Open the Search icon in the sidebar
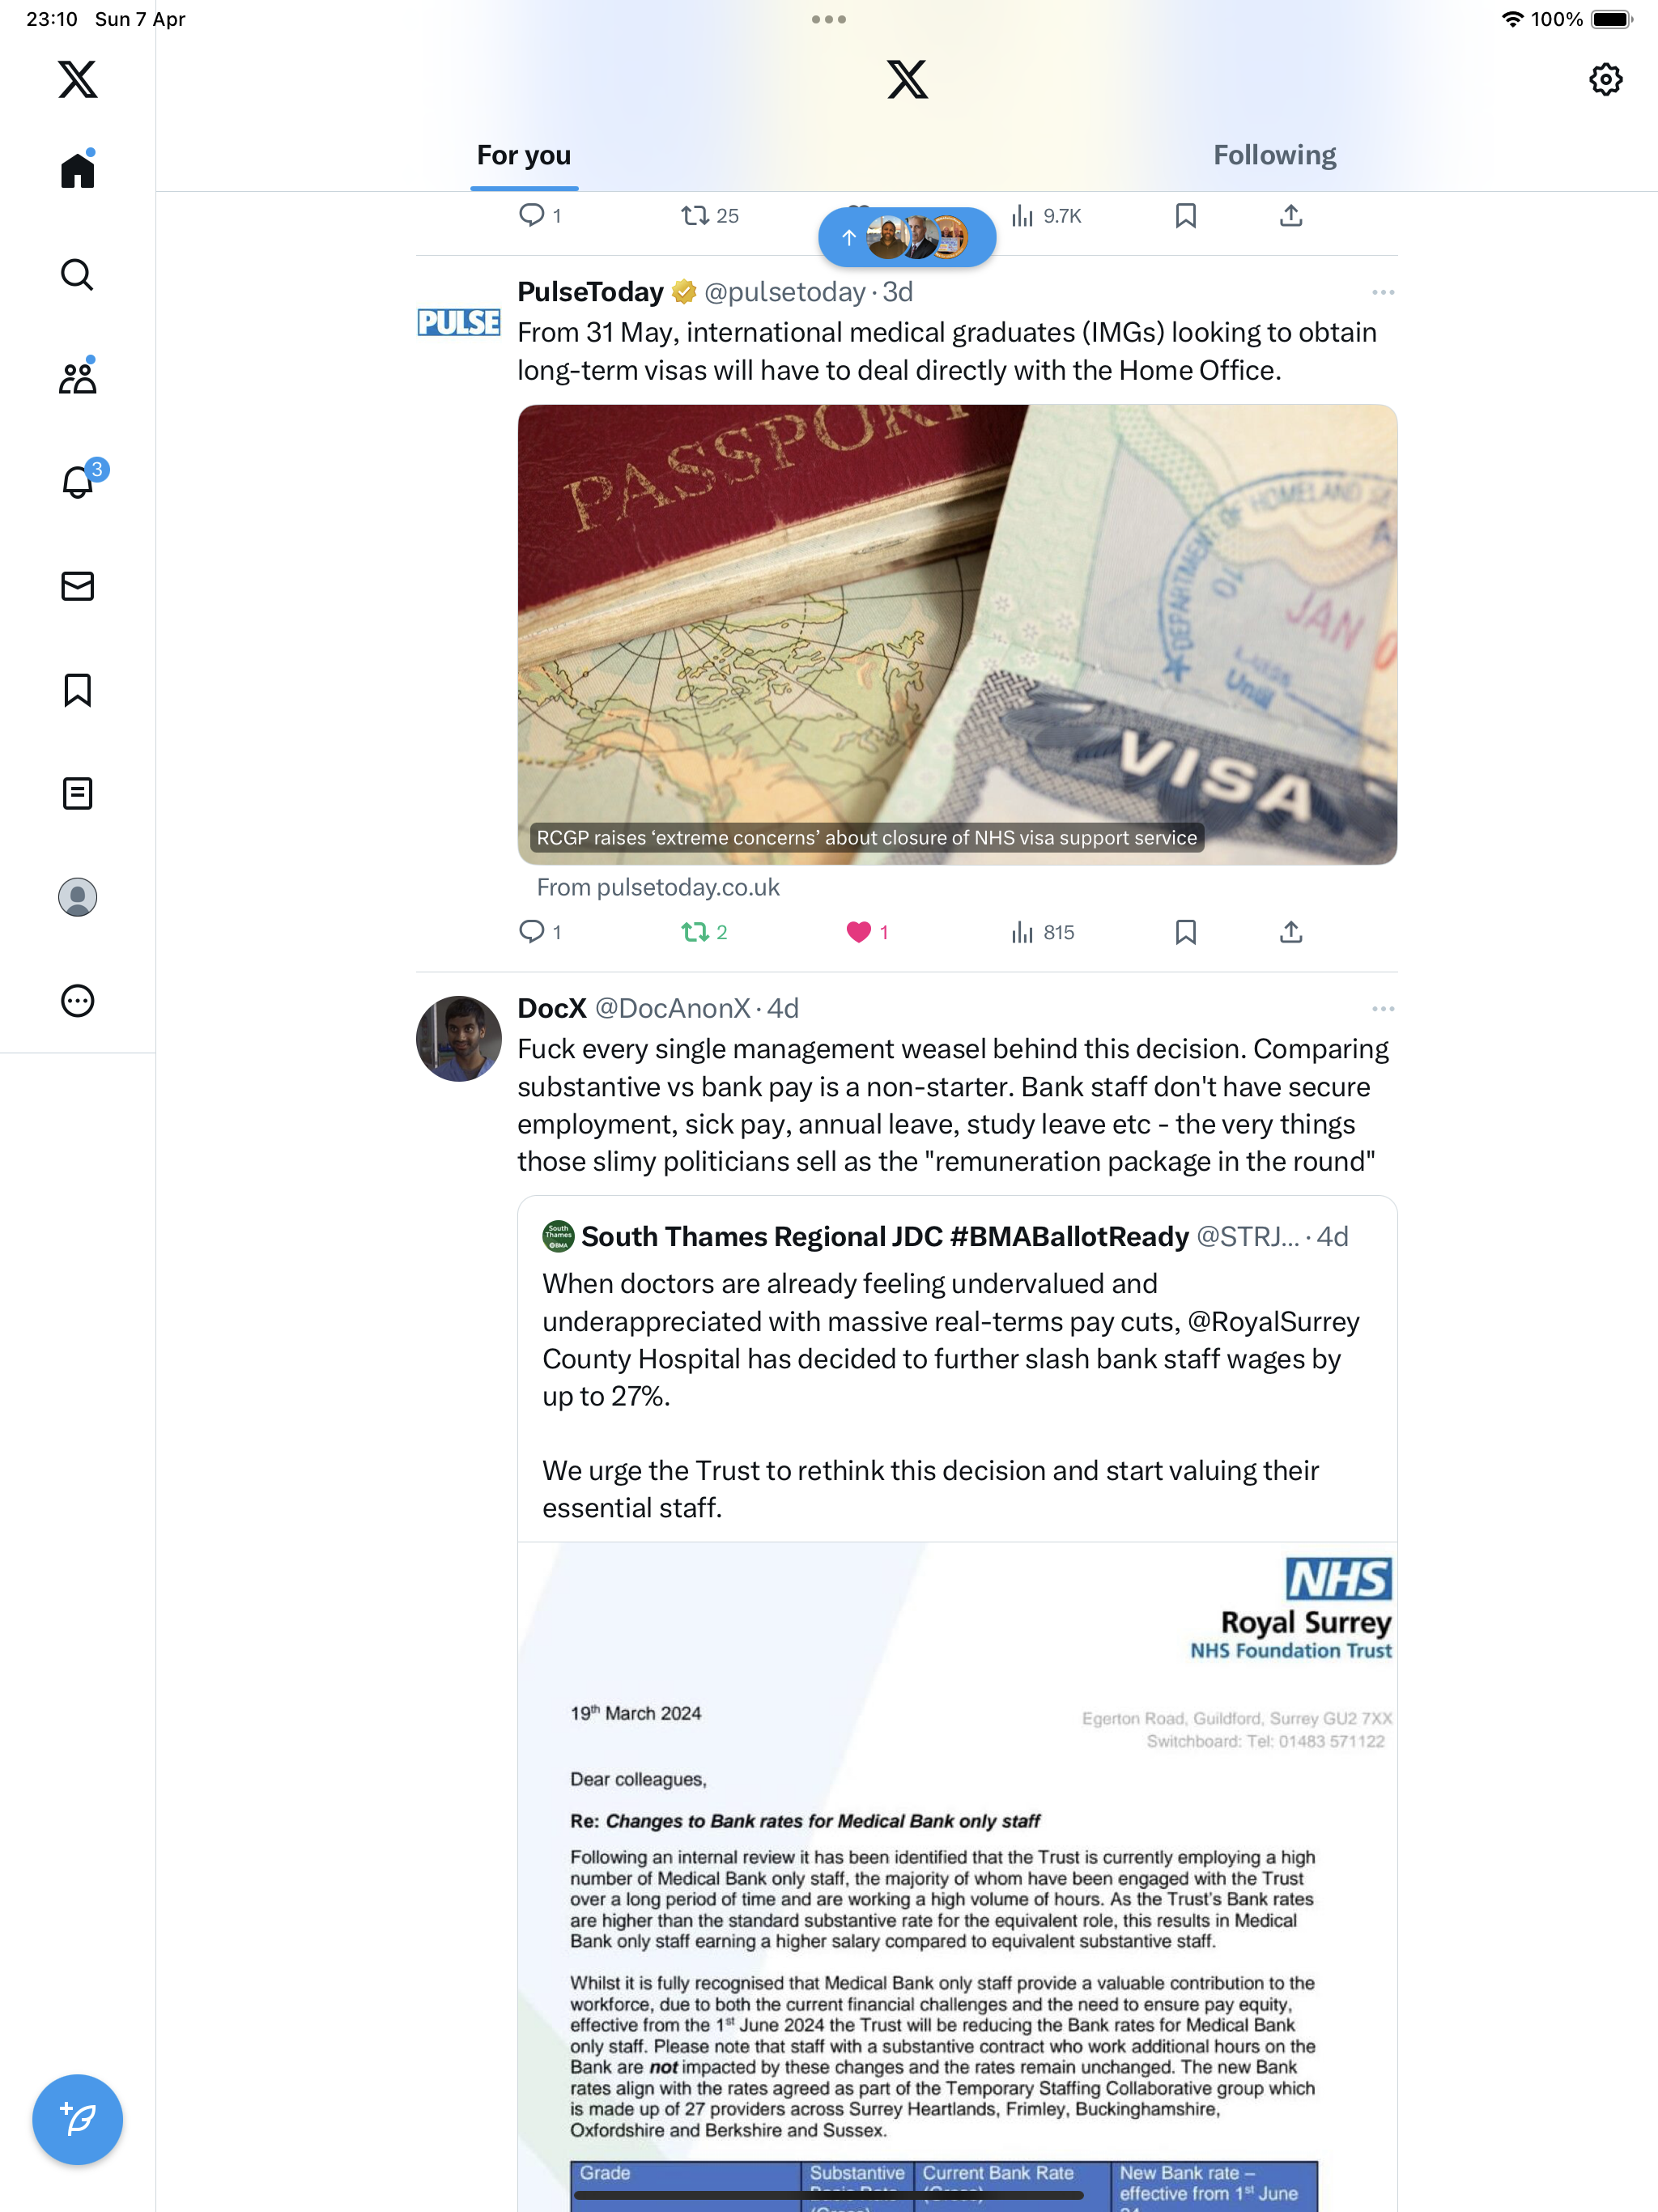The image size is (1658, 2212). pyautogui.click(x=77, y=274)
